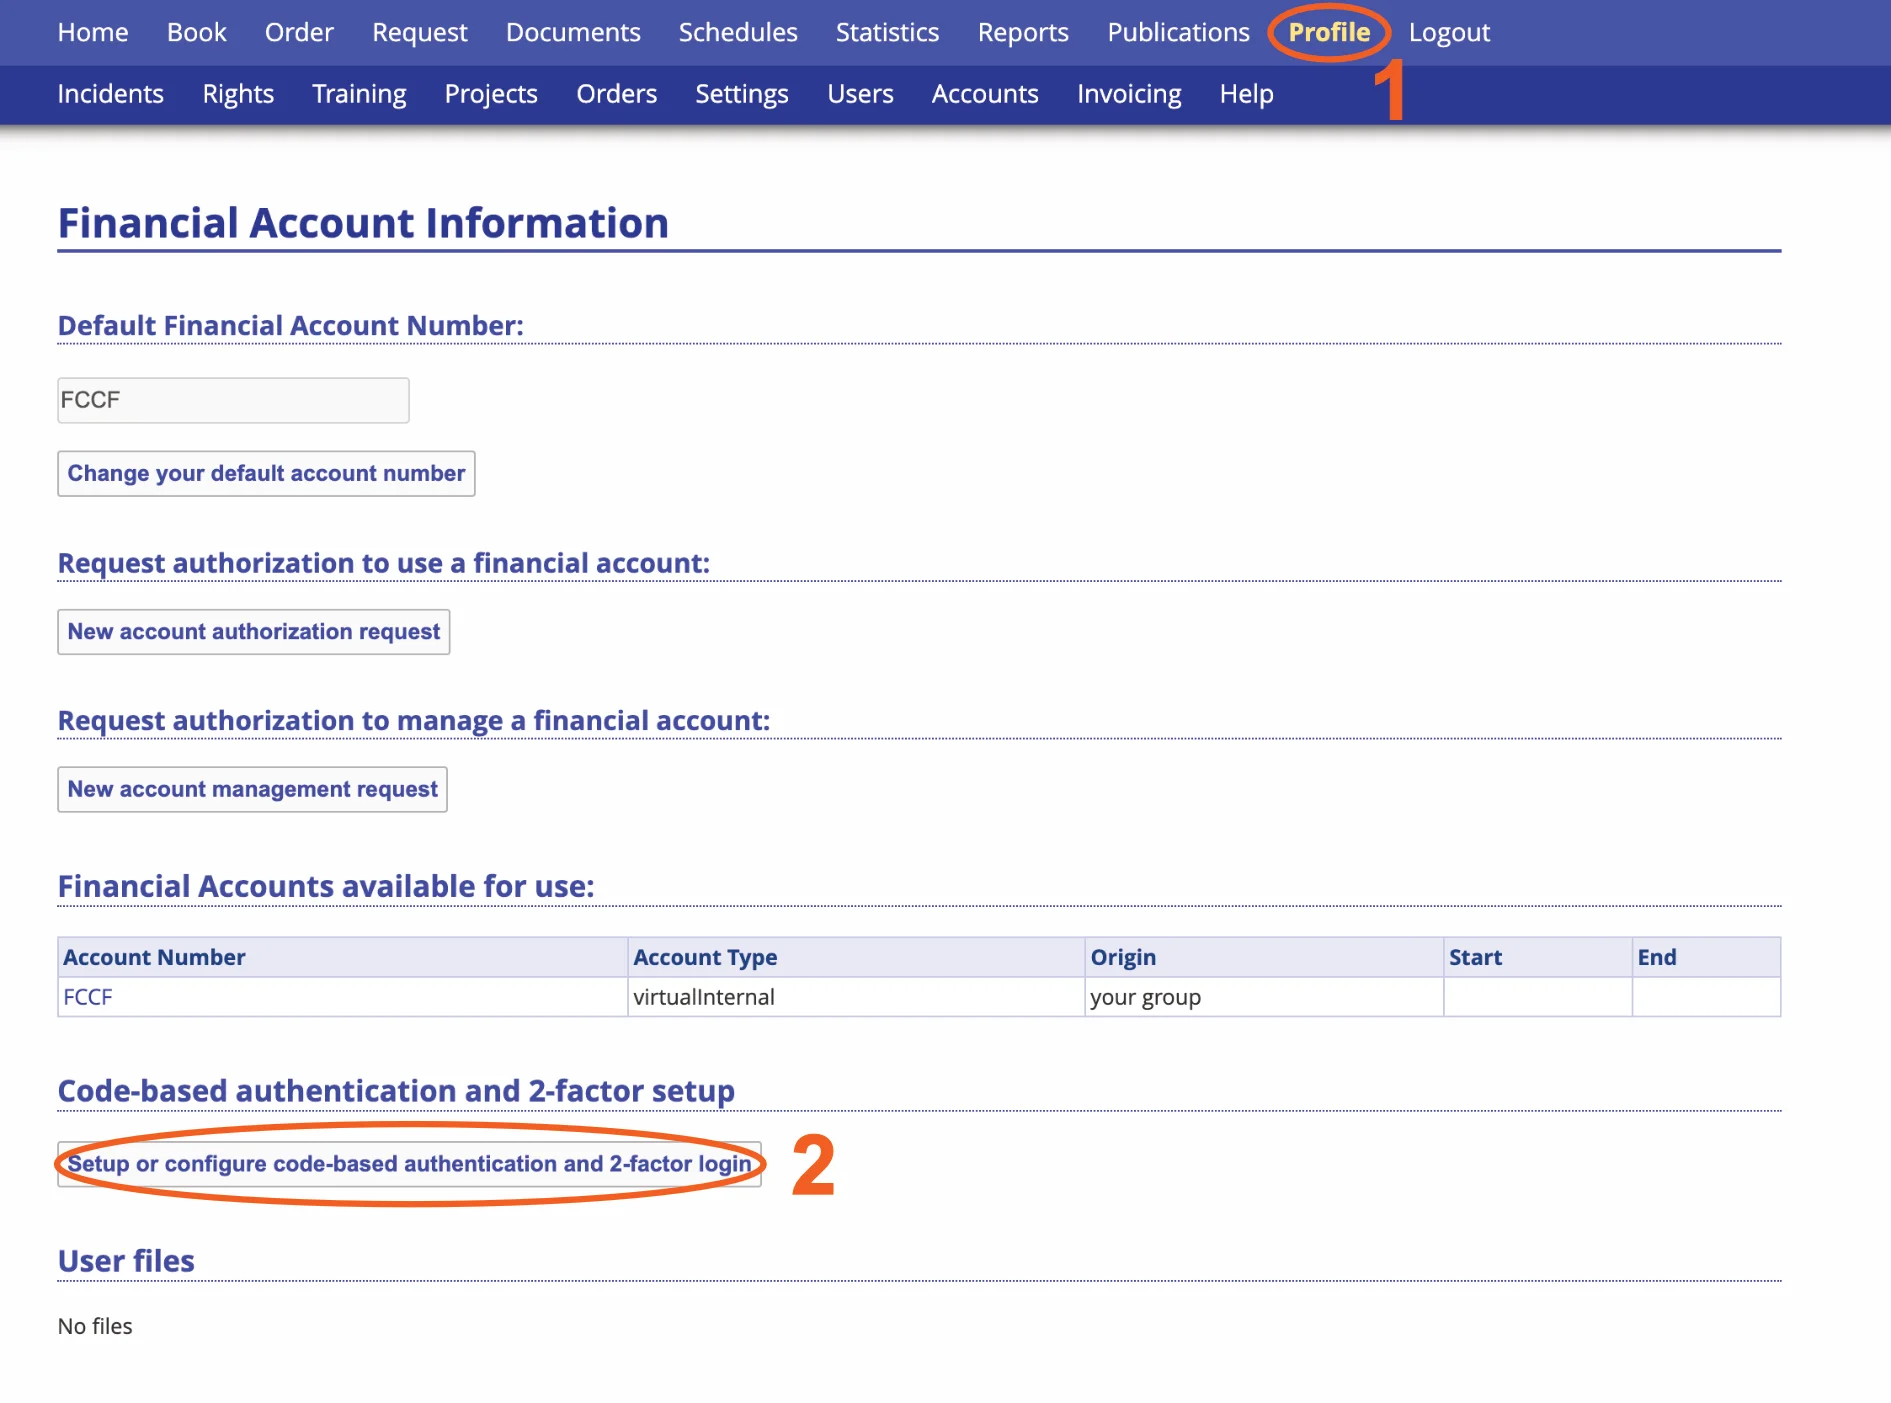Open the Reports section

pyautogui.click(x=1023, y=32)
